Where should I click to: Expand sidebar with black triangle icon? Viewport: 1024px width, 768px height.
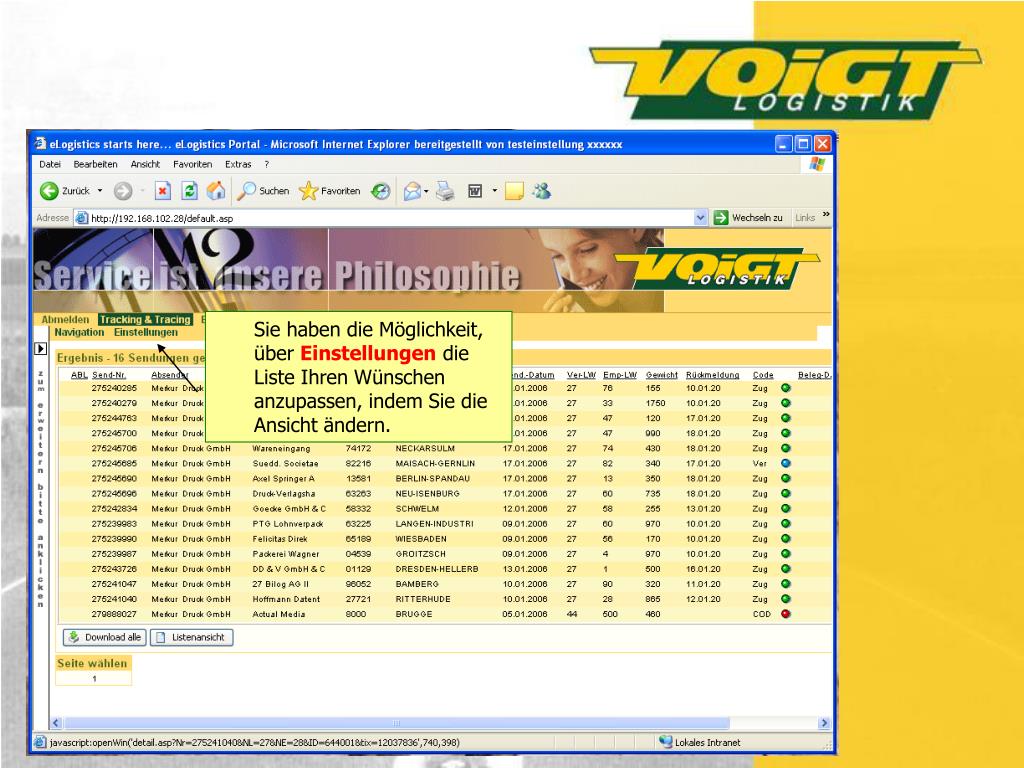click(40, 349)
